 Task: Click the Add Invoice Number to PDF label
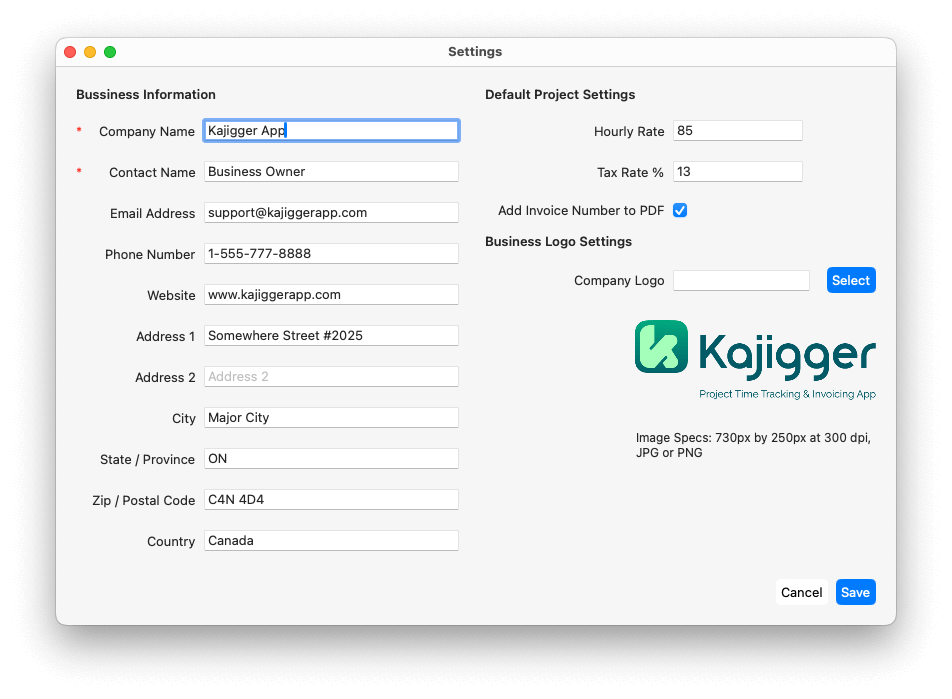581,211
